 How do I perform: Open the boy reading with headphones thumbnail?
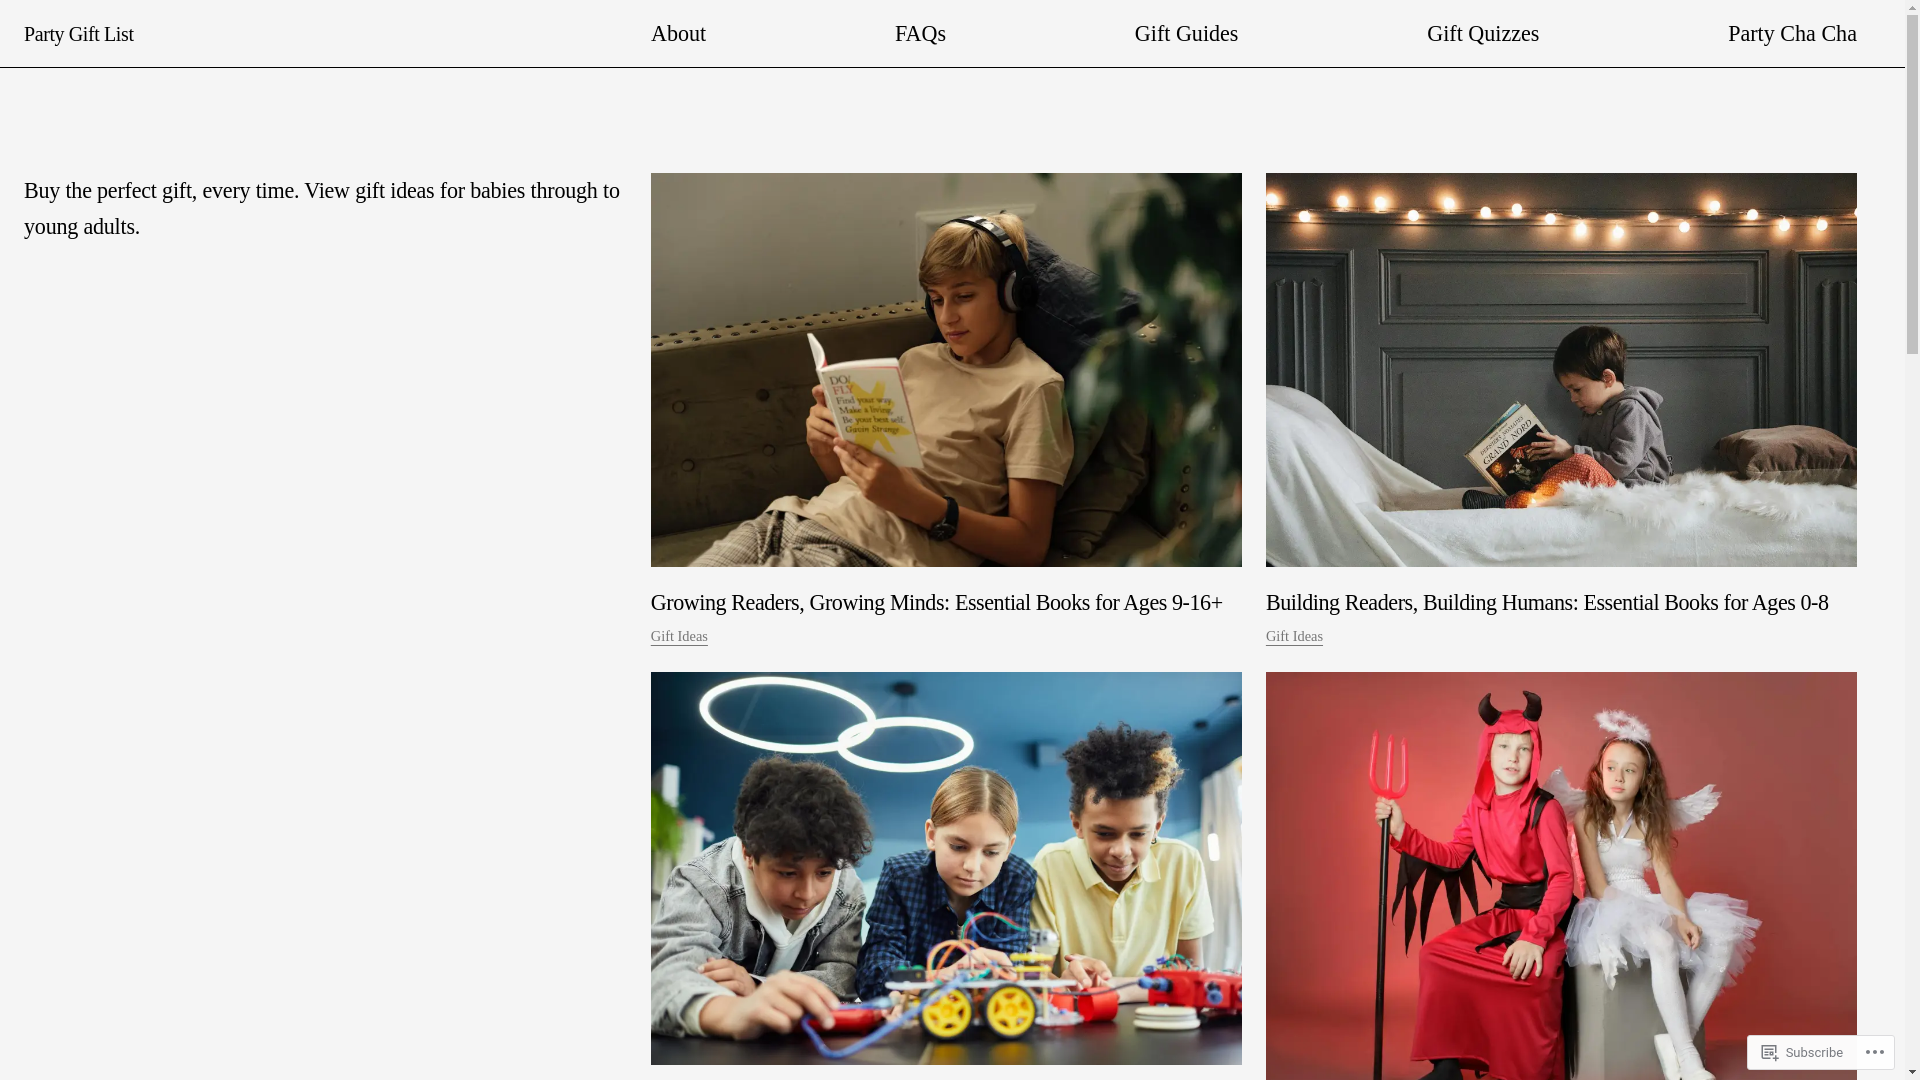[946, 370]
